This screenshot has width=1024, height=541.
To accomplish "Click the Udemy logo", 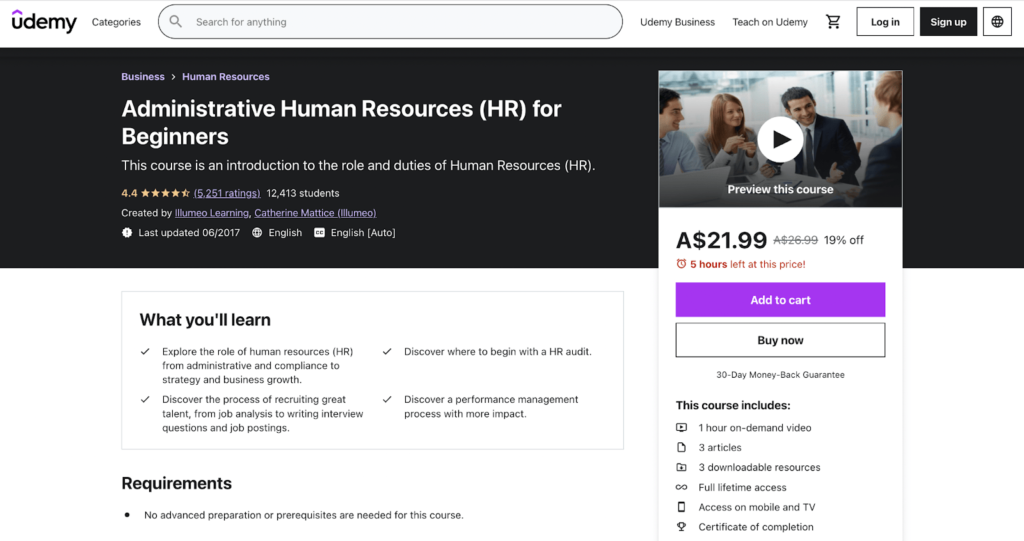I will (44, 21).
